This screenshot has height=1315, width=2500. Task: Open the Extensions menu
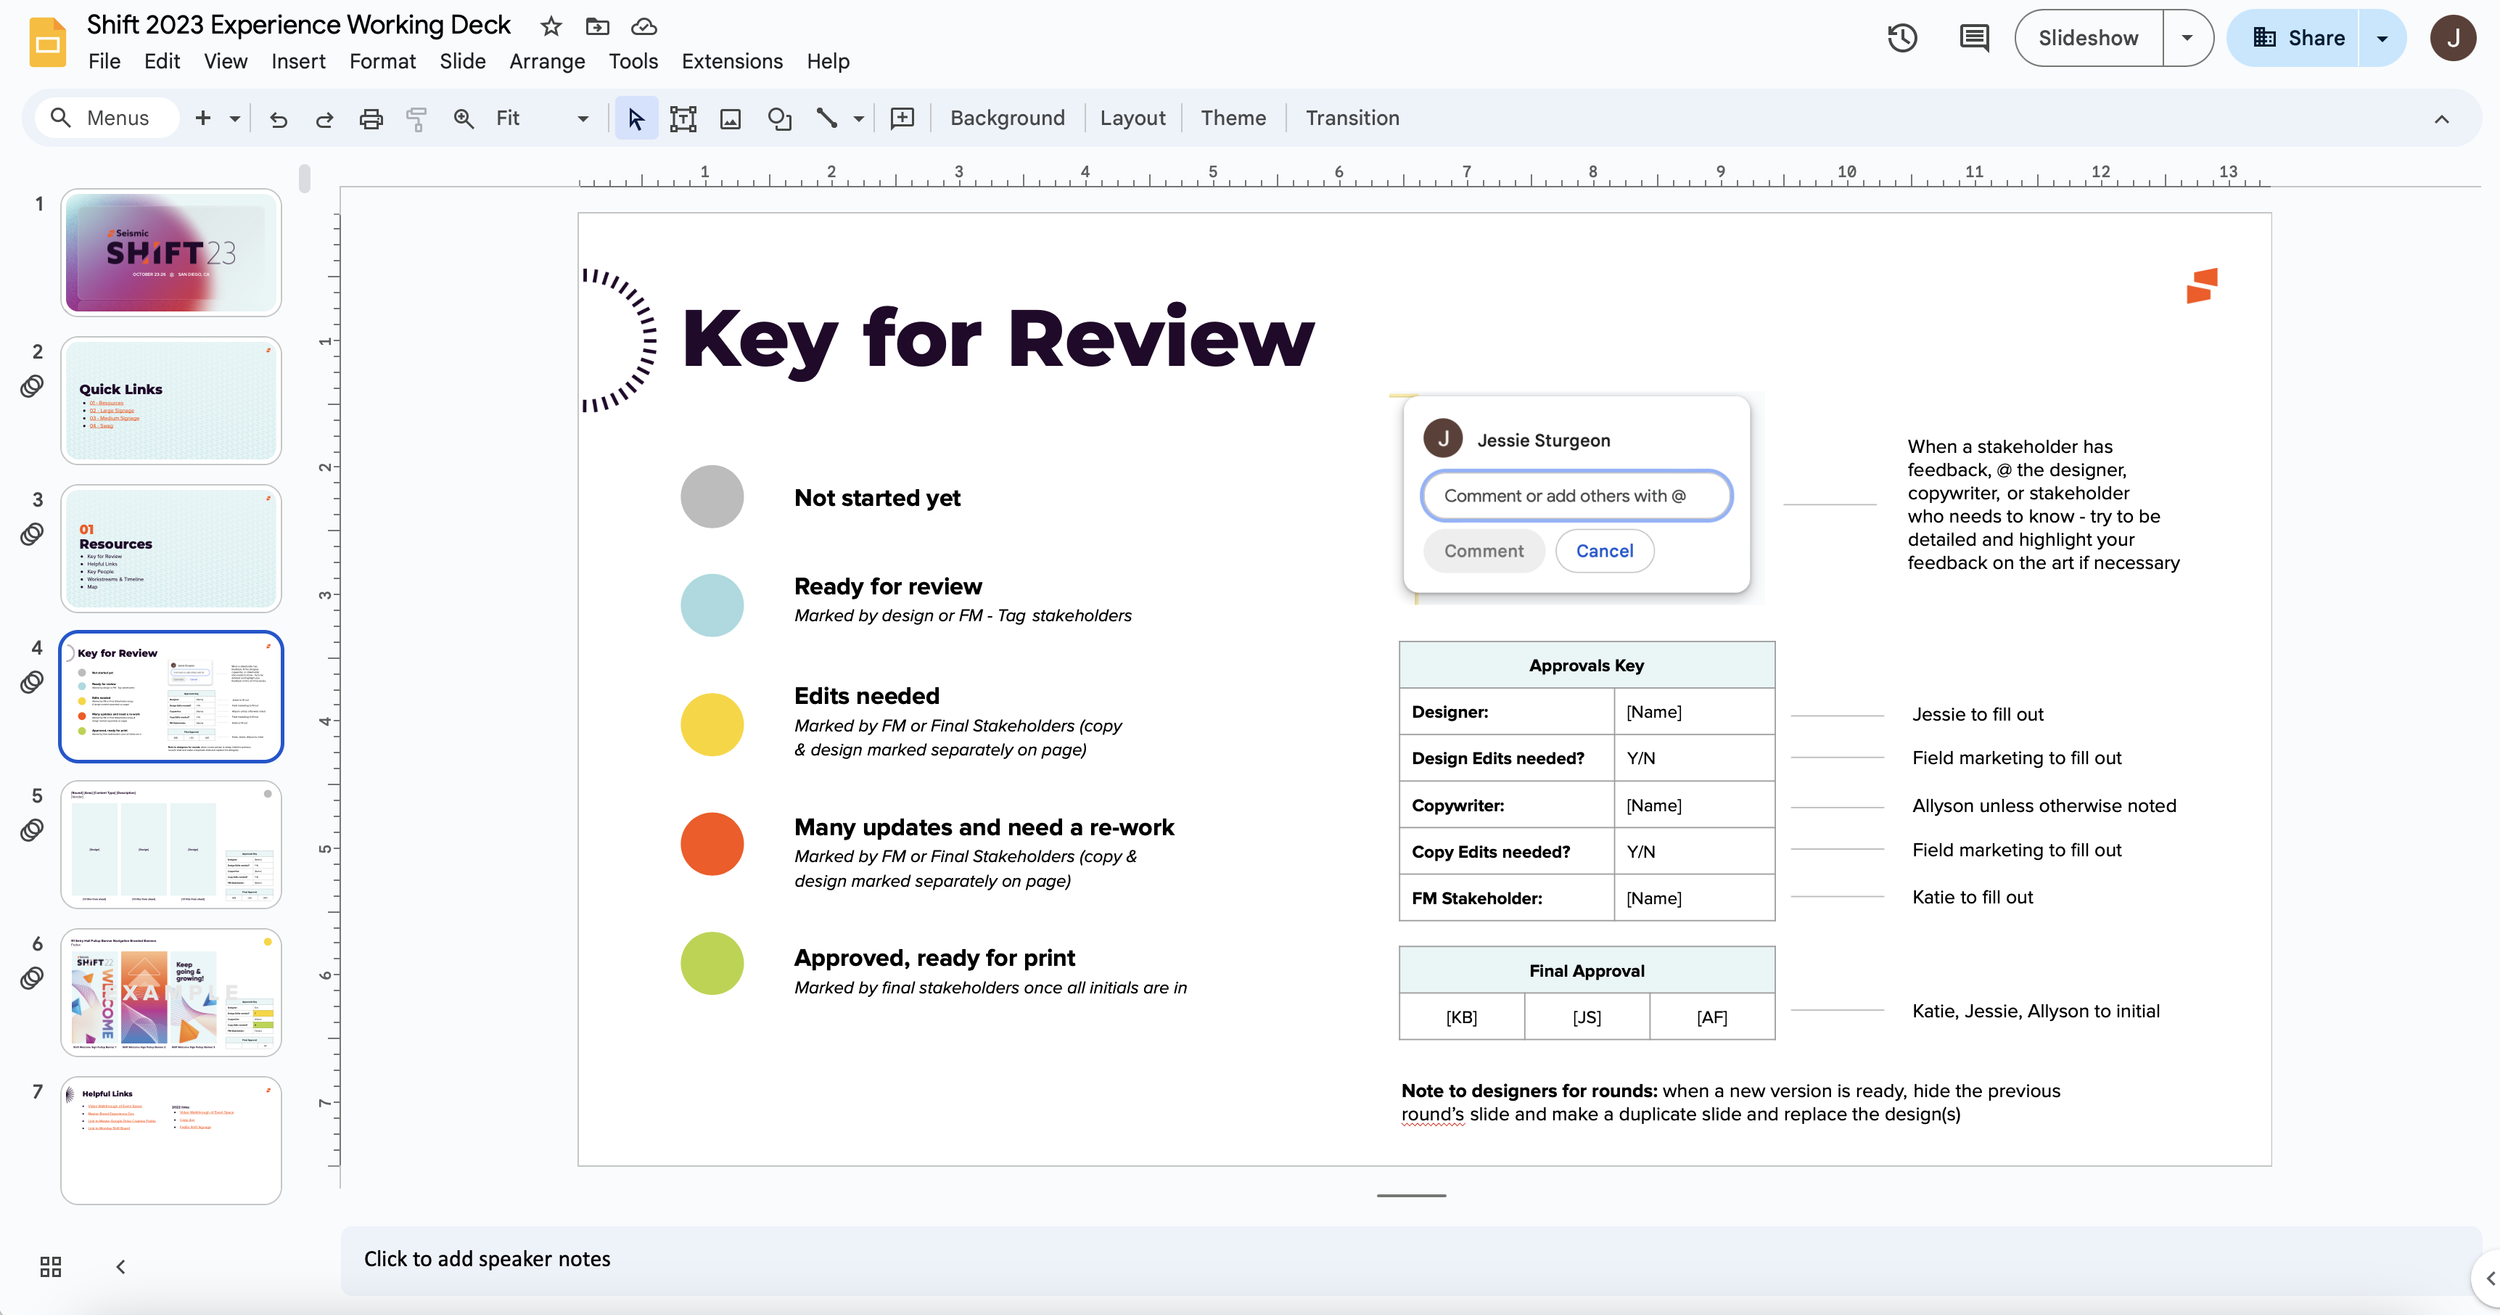(x=732, y=62)
